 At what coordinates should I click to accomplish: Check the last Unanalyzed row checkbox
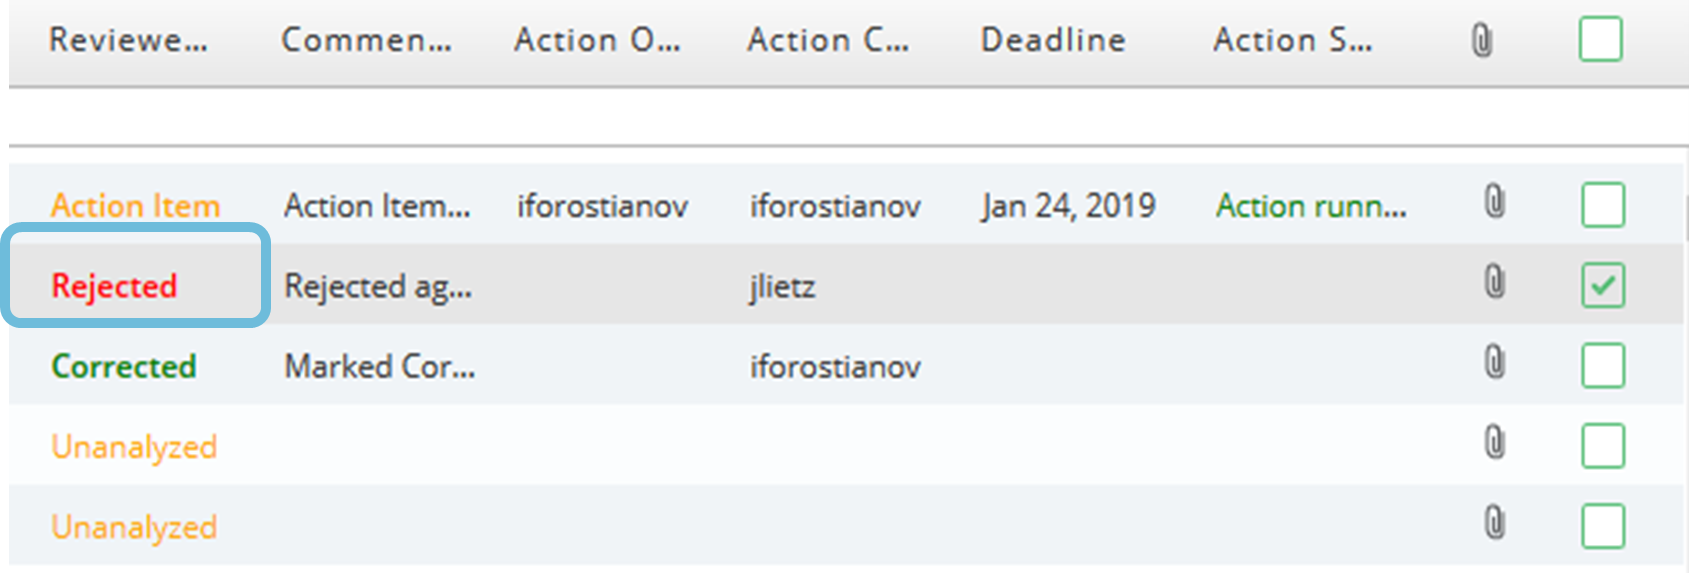click(1603, 526)
